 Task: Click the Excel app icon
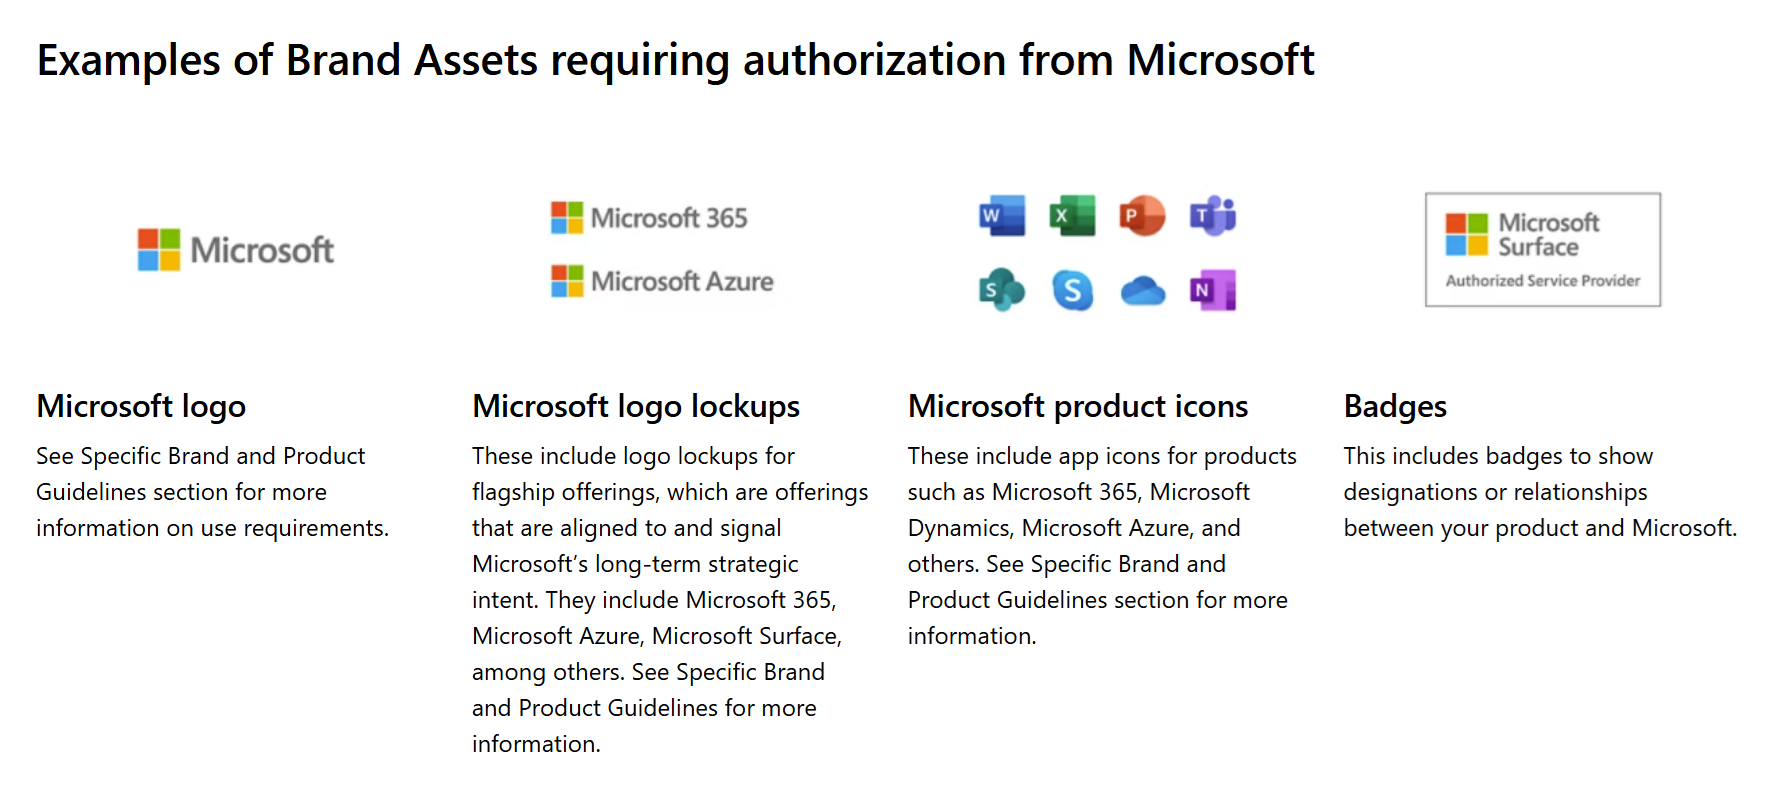pos(1072,215)
